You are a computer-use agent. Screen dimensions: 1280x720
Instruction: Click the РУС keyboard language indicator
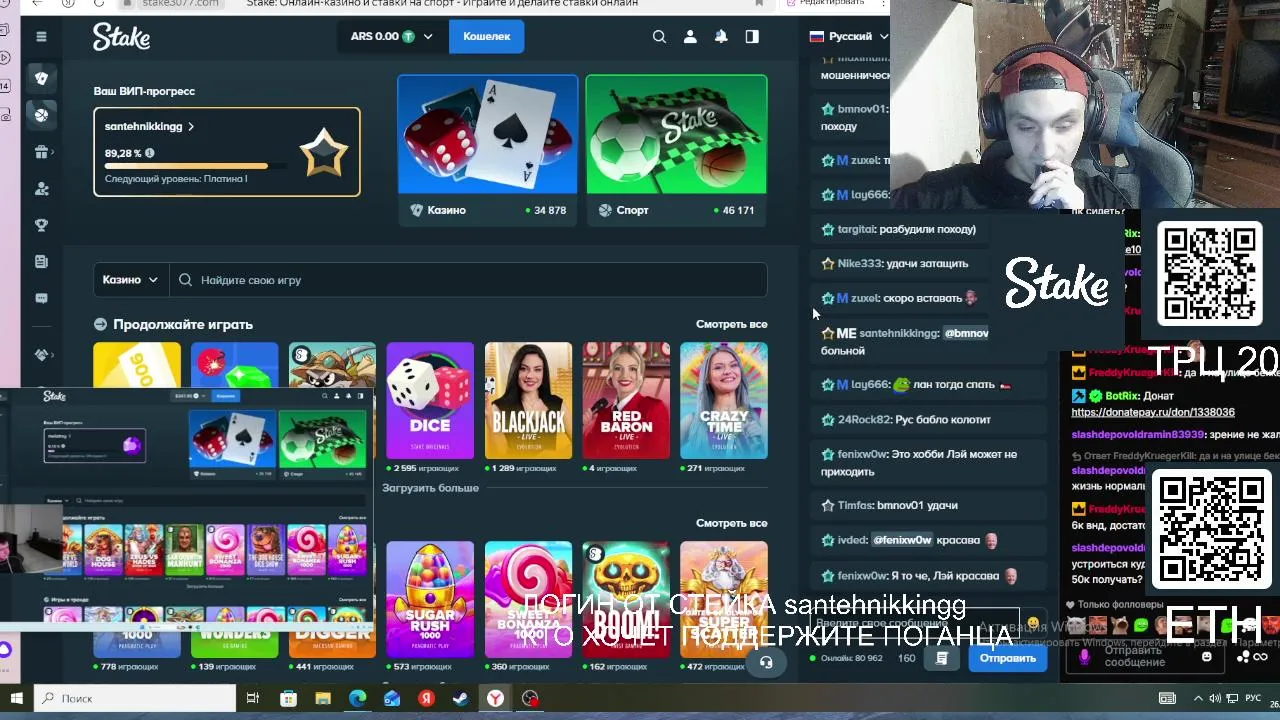pyautogui.click(x=1252, y=698)
